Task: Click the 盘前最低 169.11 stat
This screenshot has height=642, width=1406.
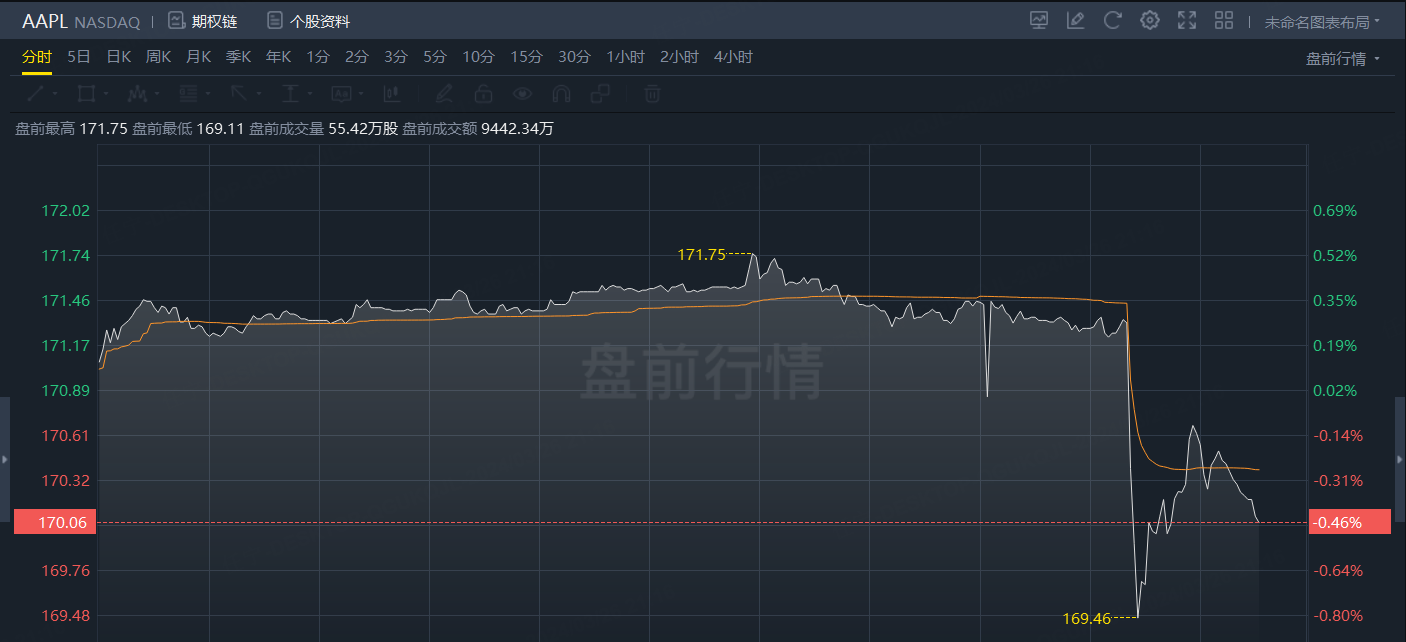Action: pyautogui.click(x=188, y=128)
